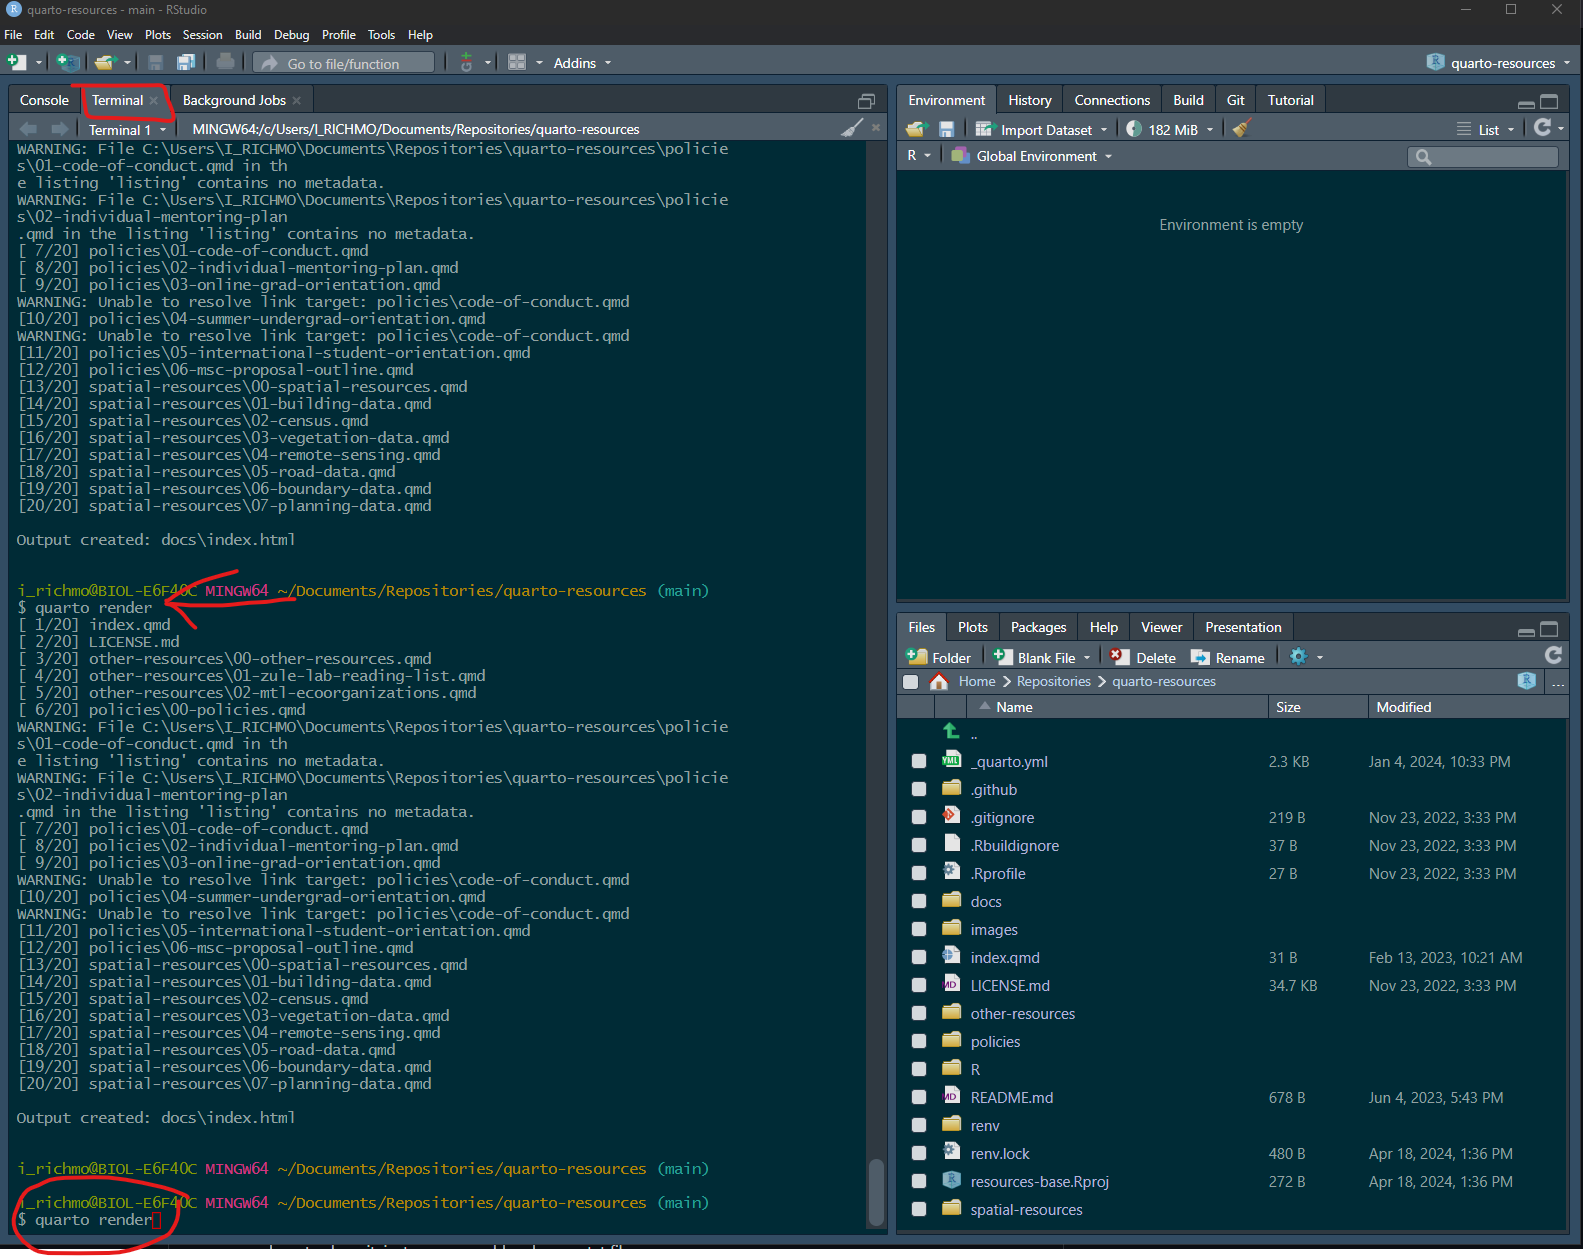Tick the checkbox for README.md
This screenshot has width=1583, height=1257.
pos(919,1098)
